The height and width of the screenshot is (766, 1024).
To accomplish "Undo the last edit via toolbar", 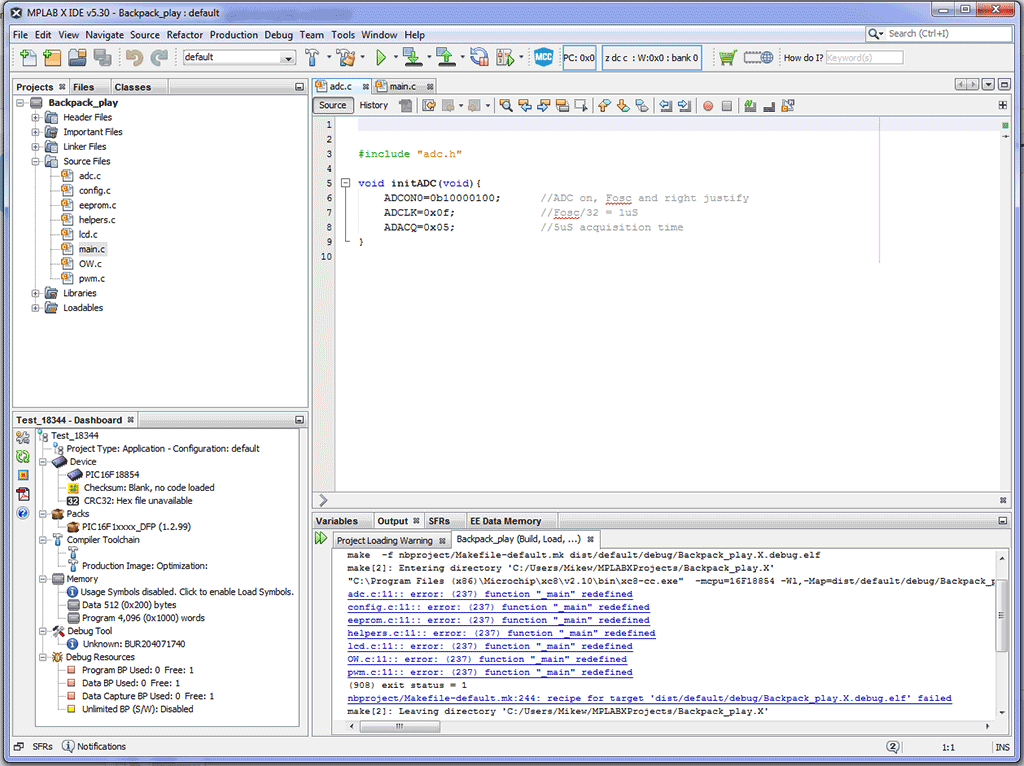I will [135, 57].
